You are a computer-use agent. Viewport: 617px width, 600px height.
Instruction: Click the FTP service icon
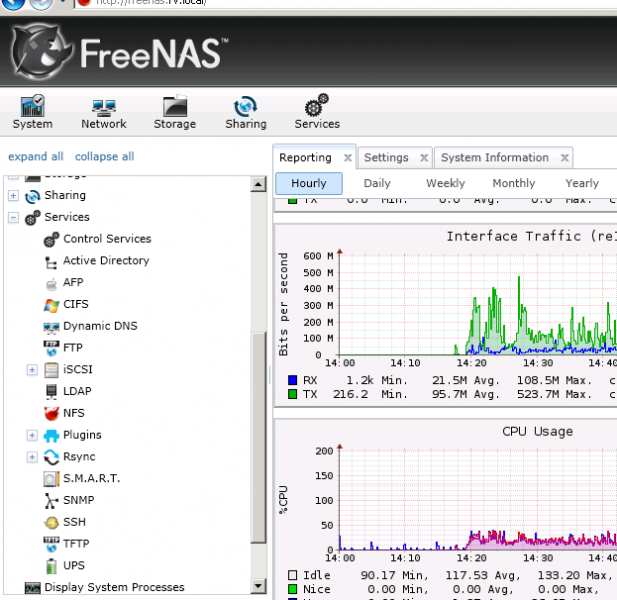51,348
